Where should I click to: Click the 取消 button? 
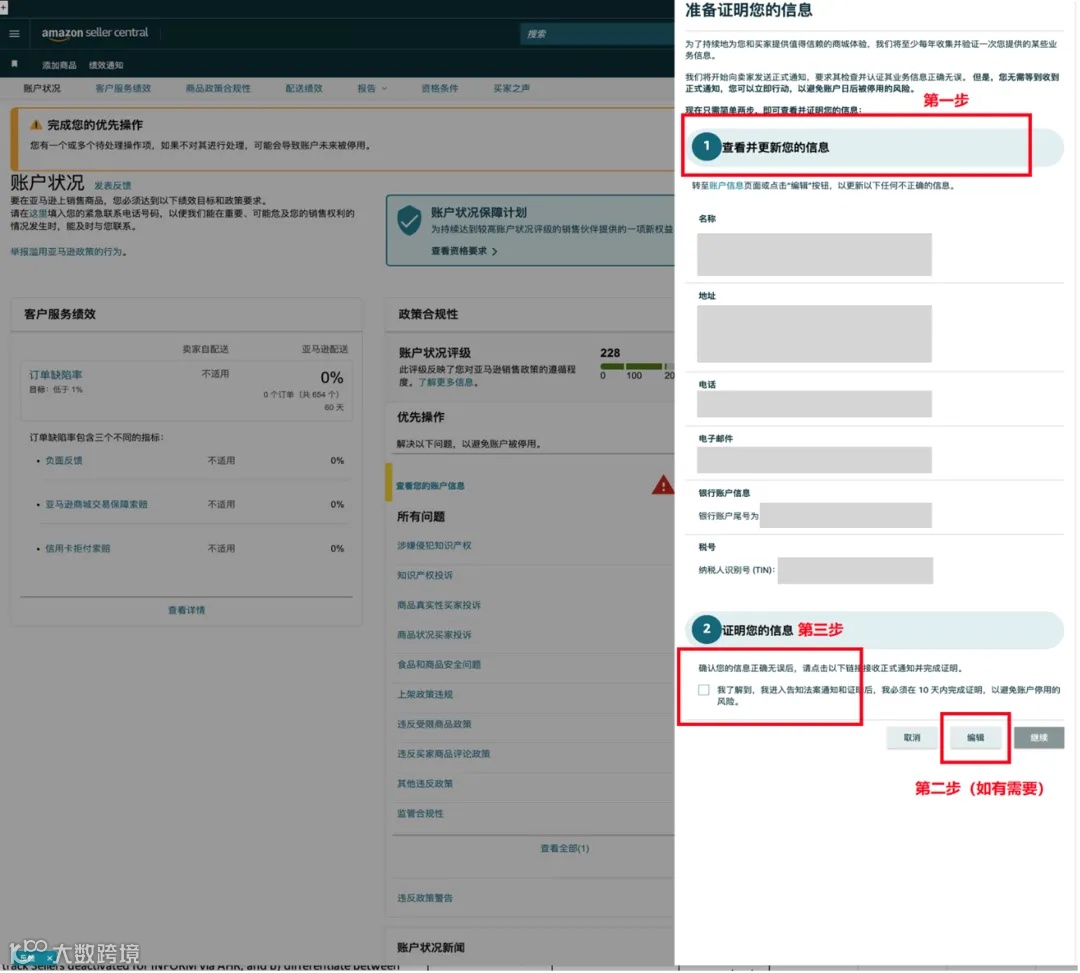912,738
